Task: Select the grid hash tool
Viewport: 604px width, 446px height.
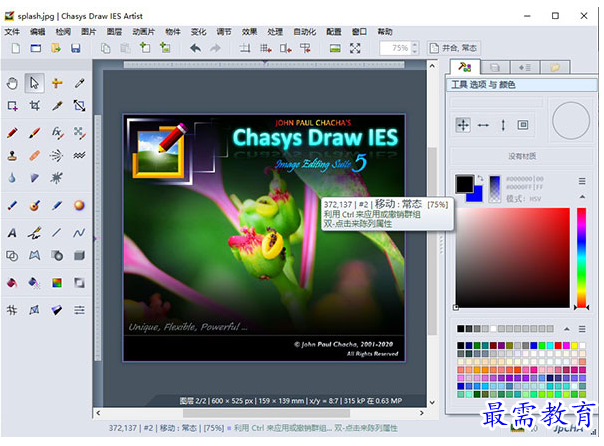Action: tap(12, 310)
